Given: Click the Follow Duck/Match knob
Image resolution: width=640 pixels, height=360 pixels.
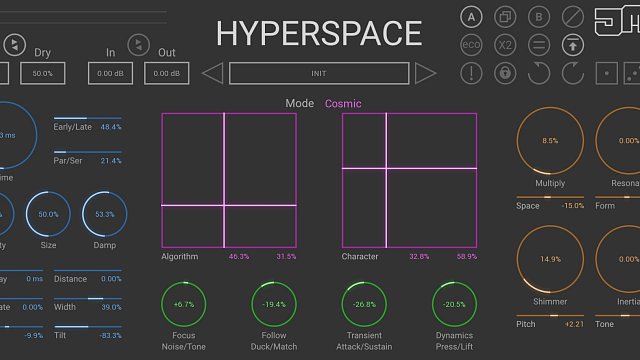Looking at the screenshot, I should pyautogui.click(x=274, y=304).
